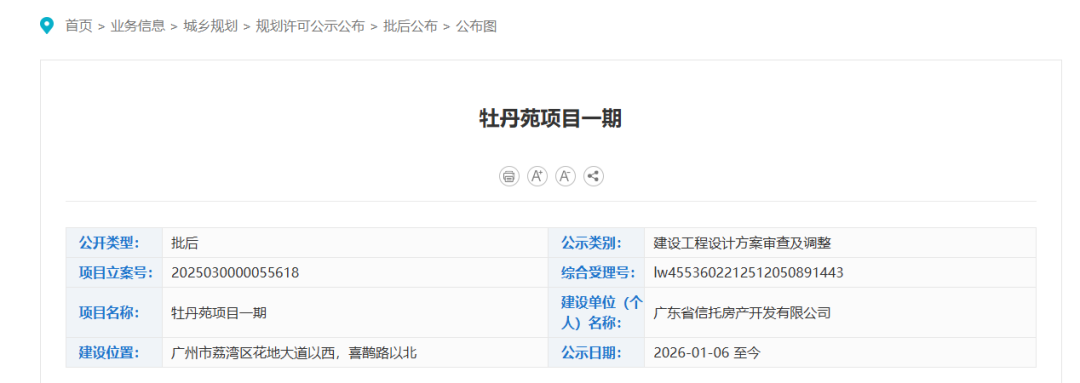This screenshot has height=383, width=1080.
Task: Click the page title 牡丹苑项目一期
Action: 550,118
